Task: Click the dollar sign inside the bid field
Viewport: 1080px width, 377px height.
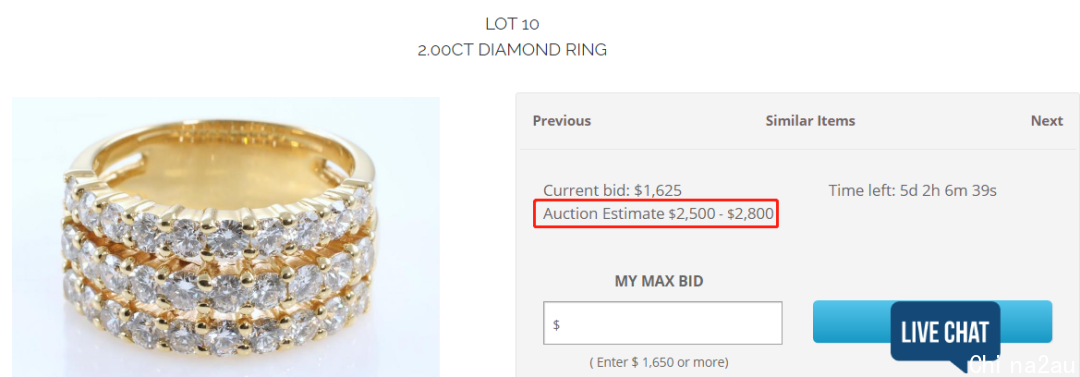Action: [x=556, y=324]
